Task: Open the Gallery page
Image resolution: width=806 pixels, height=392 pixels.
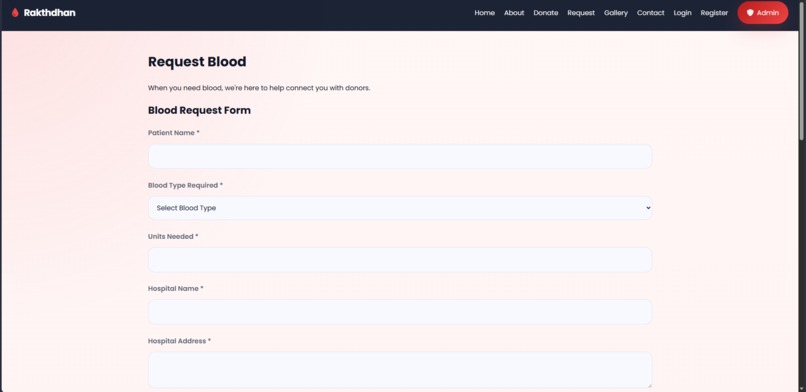Action: [616, 13]
